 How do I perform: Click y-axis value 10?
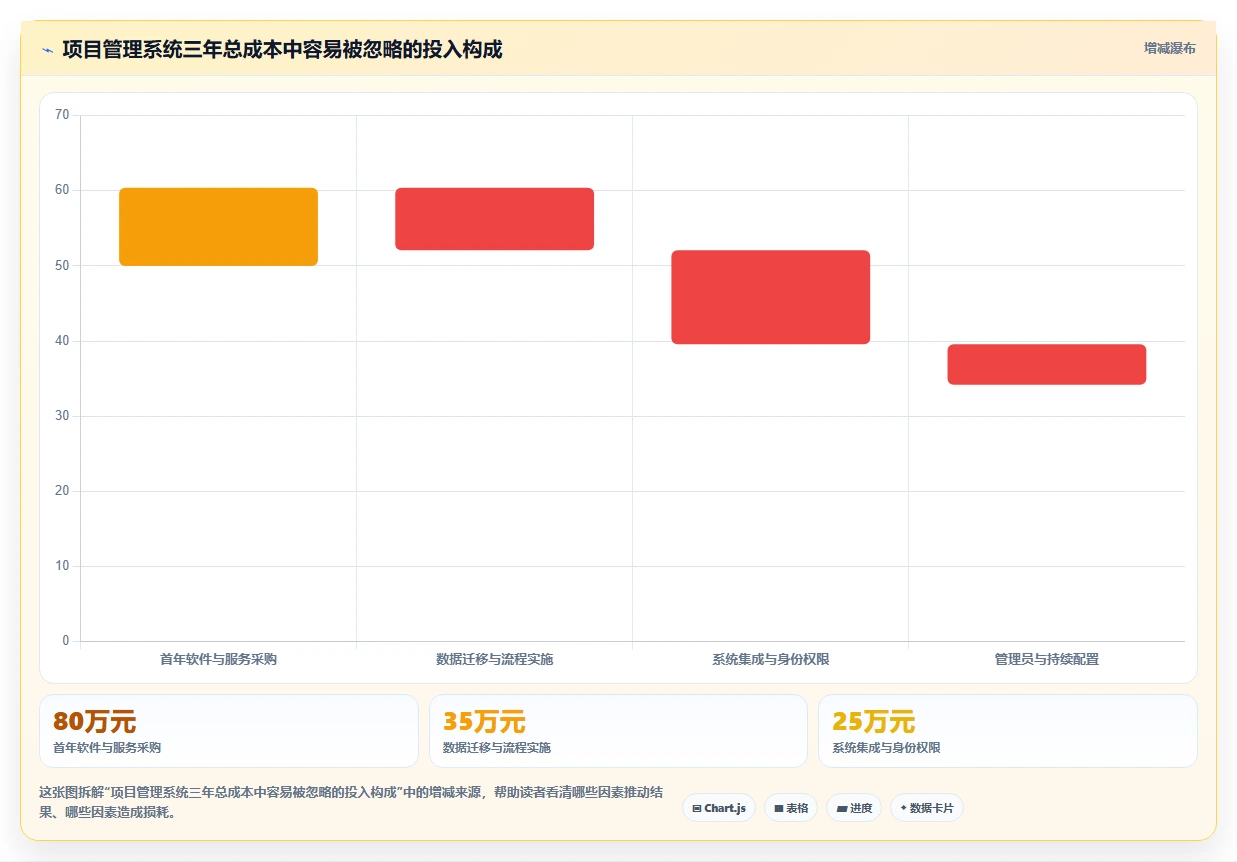pos(62,566)
